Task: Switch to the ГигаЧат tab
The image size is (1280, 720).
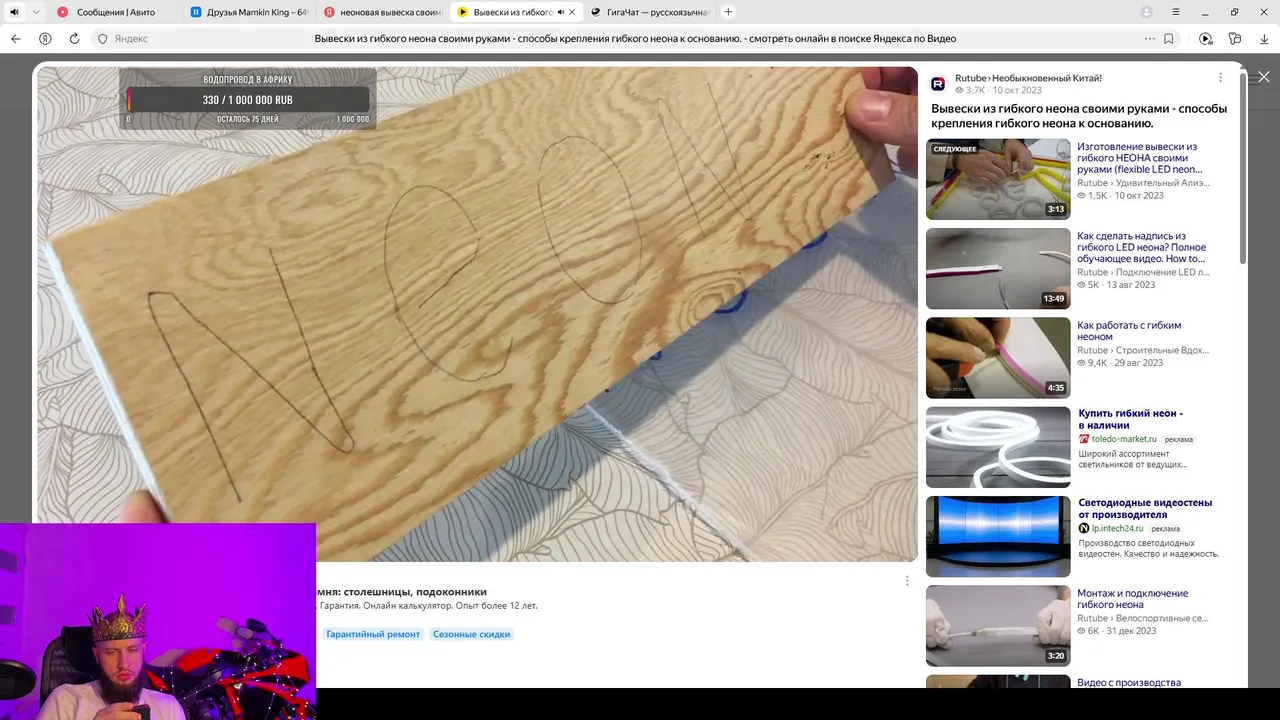Action: click(x=650, y=12)
